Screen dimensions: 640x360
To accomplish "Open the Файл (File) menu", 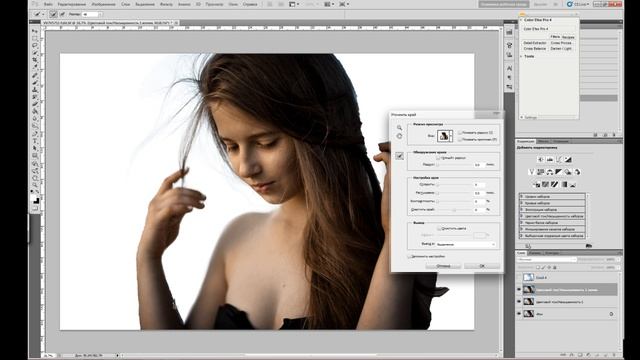I will pyautogui.click(x=48, y=4).
